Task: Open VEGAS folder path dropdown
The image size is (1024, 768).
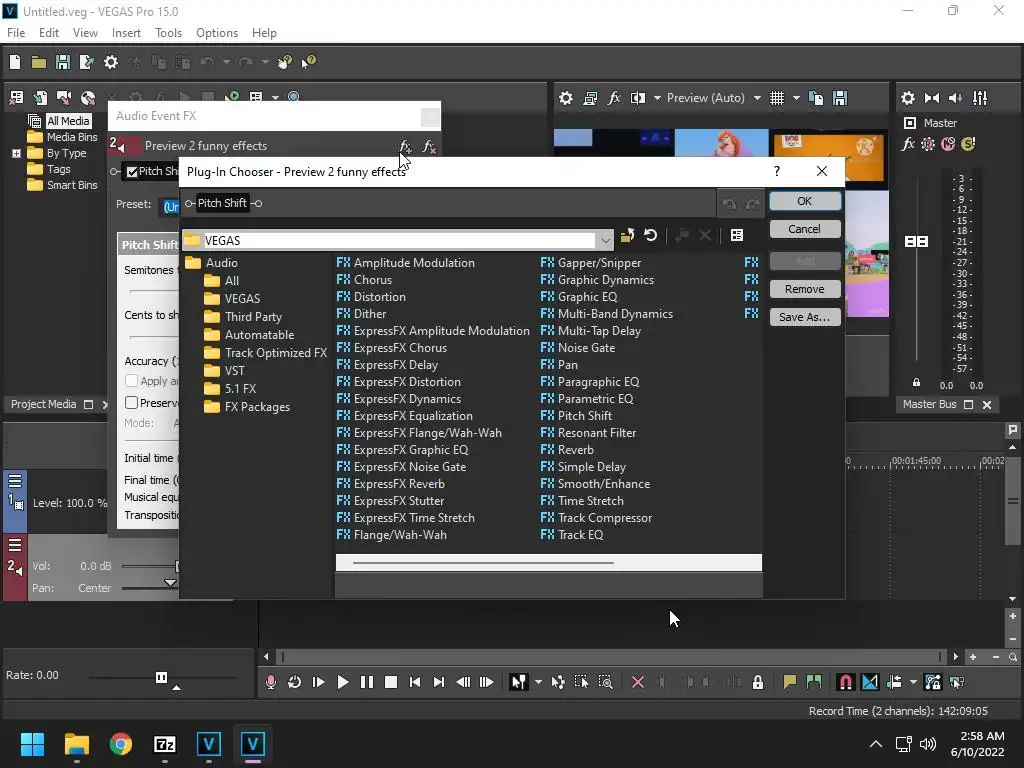Action: (x=605, y=240)
